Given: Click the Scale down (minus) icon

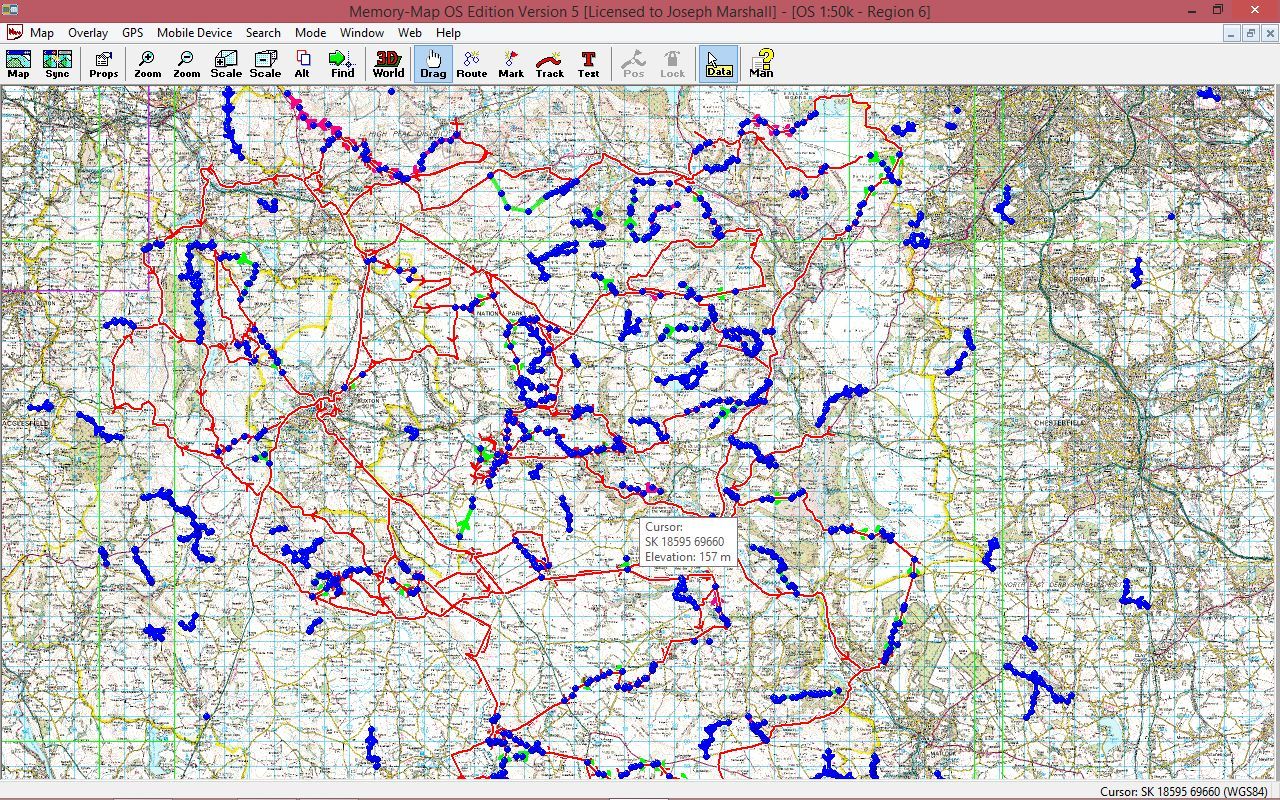Looking at the screenshot, I should coord(265,64).
